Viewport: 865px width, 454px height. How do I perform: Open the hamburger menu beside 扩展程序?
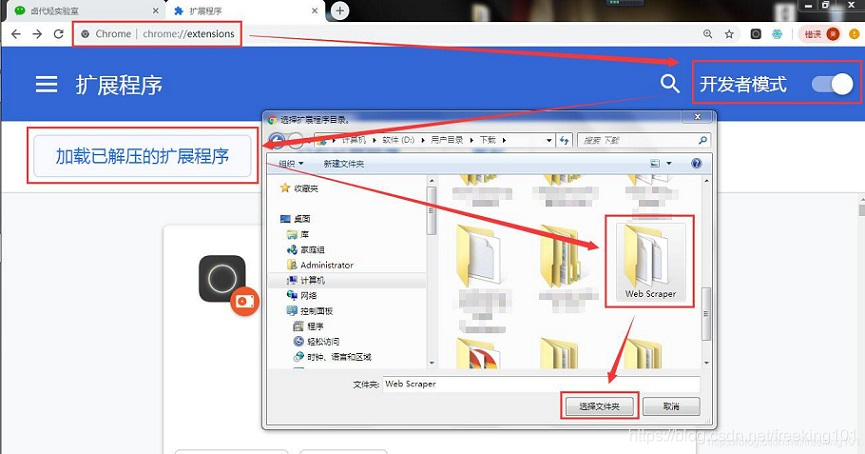[46, 84]
